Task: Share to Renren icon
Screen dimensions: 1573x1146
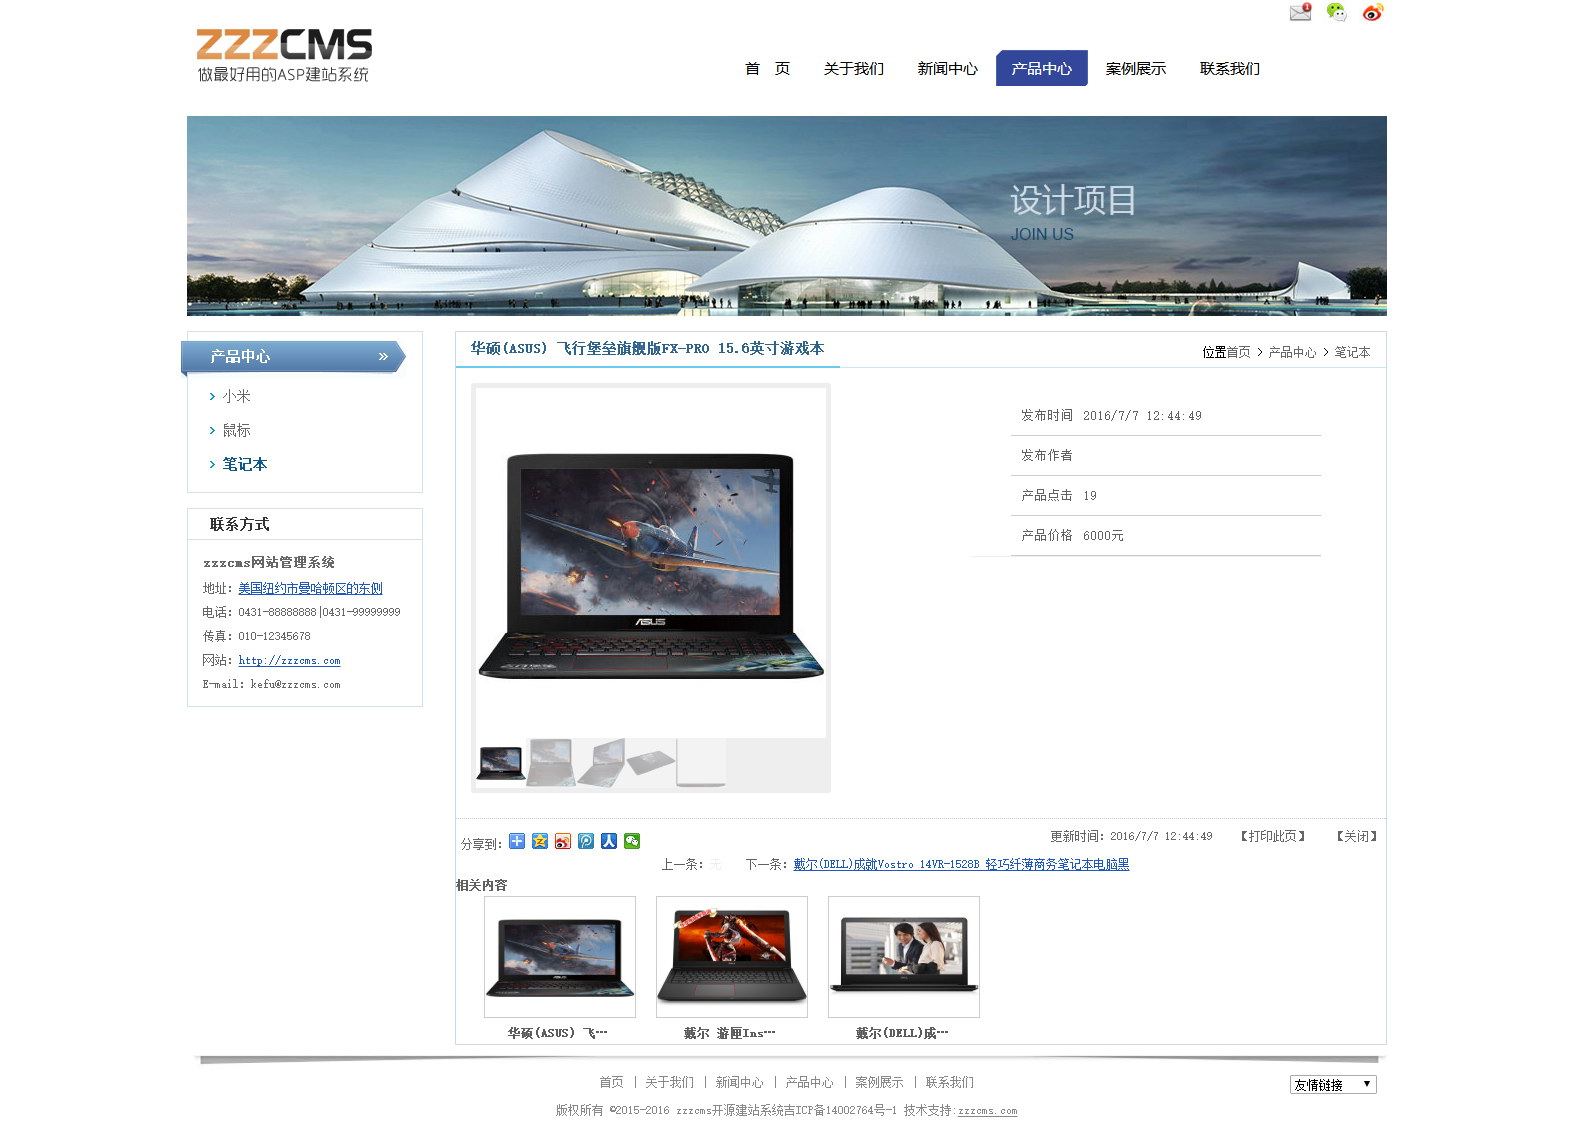Action: click(609, 841)
